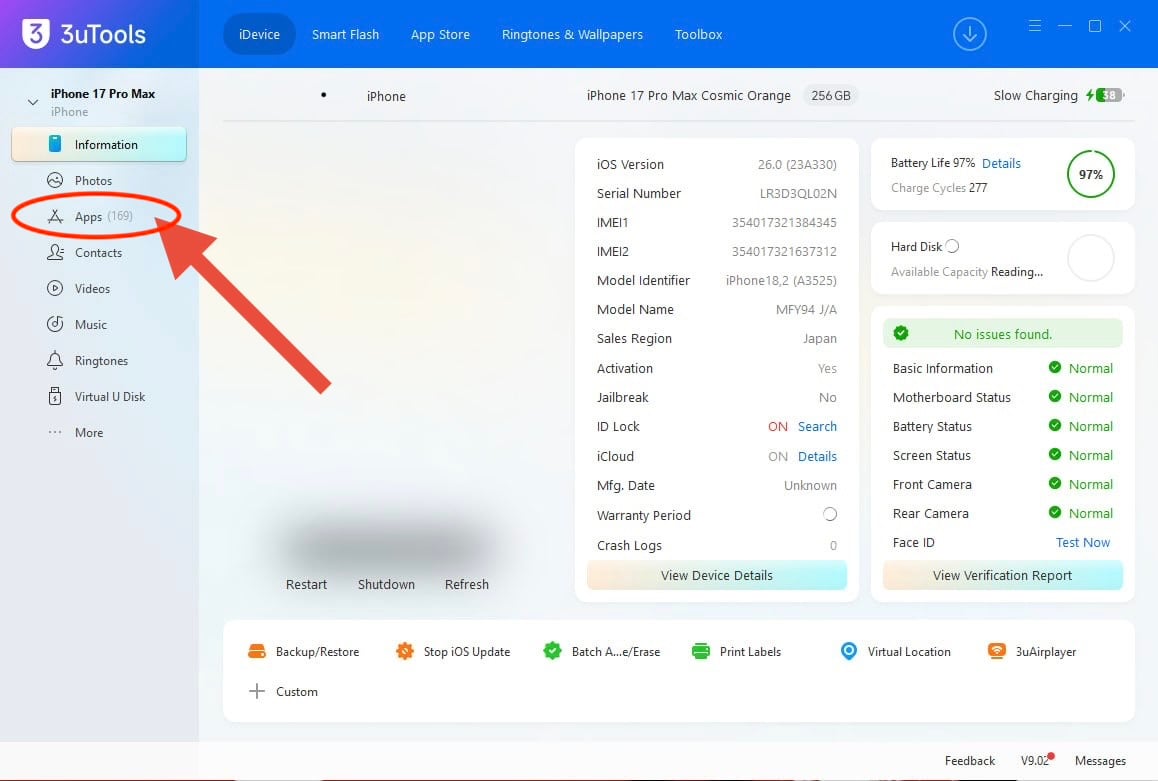Viewport: 1158px width, 781px height.
Task: Open Messages in the status bar
Action: (x=1100, y=760)
